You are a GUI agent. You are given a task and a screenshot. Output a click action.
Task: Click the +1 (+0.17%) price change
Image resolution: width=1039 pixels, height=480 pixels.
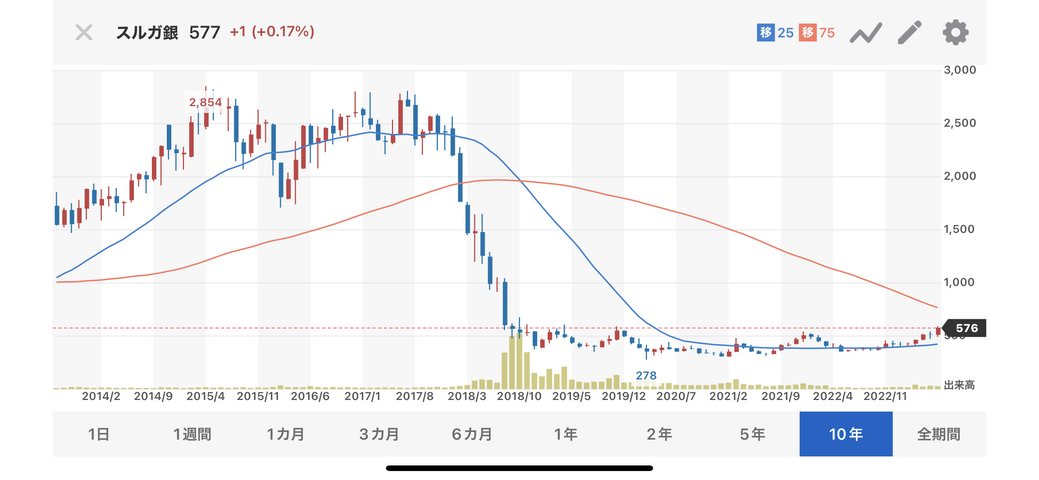click(x=272, y=32)
